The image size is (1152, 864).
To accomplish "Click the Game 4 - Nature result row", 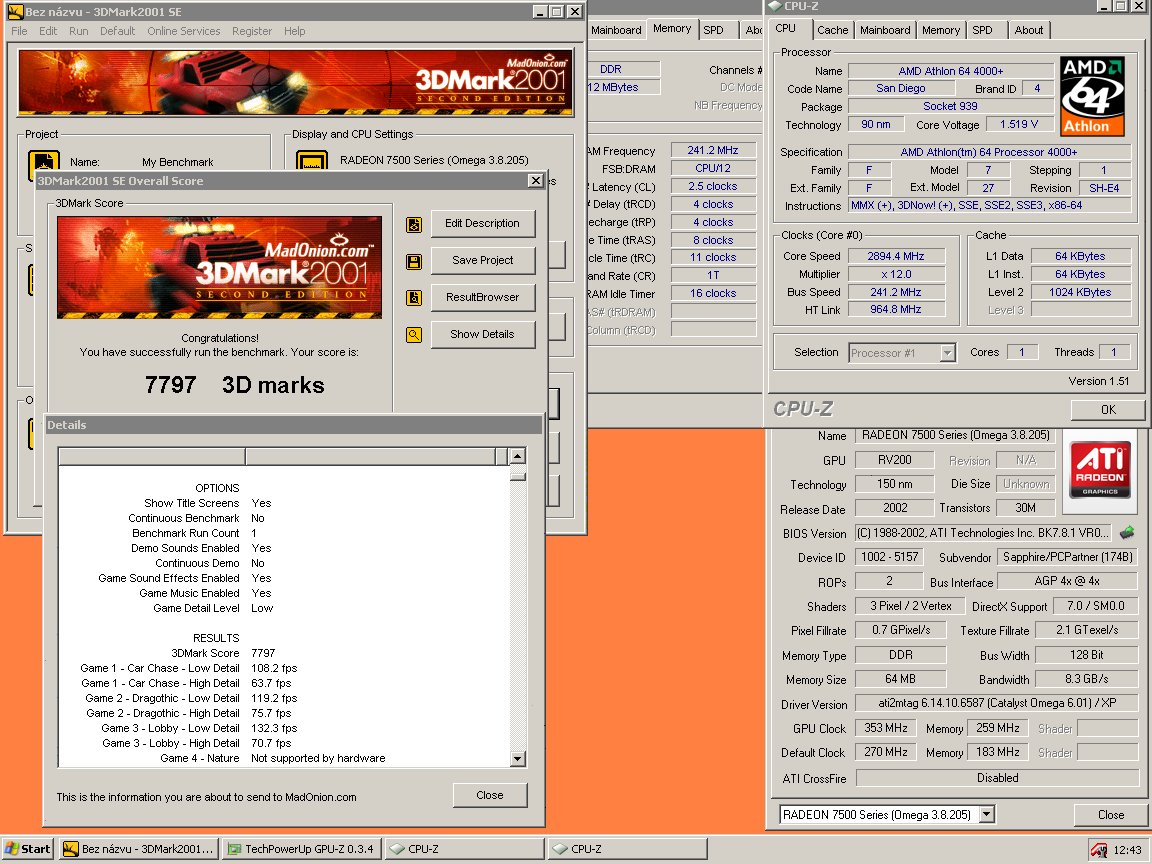I will point(272,758).
